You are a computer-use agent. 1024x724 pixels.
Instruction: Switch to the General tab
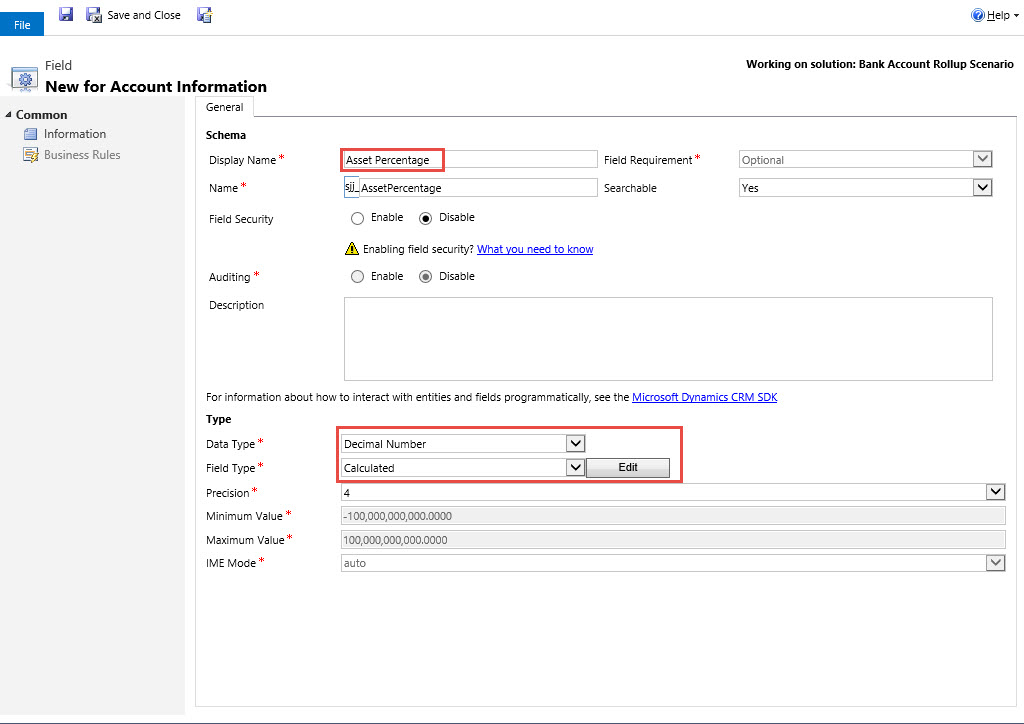[x=225, y=107]
